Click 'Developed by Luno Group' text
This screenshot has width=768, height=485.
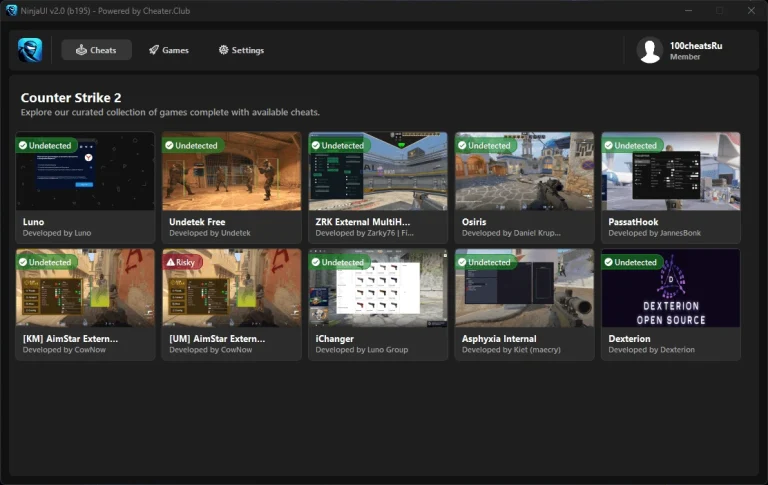click(x=361, y=350)
